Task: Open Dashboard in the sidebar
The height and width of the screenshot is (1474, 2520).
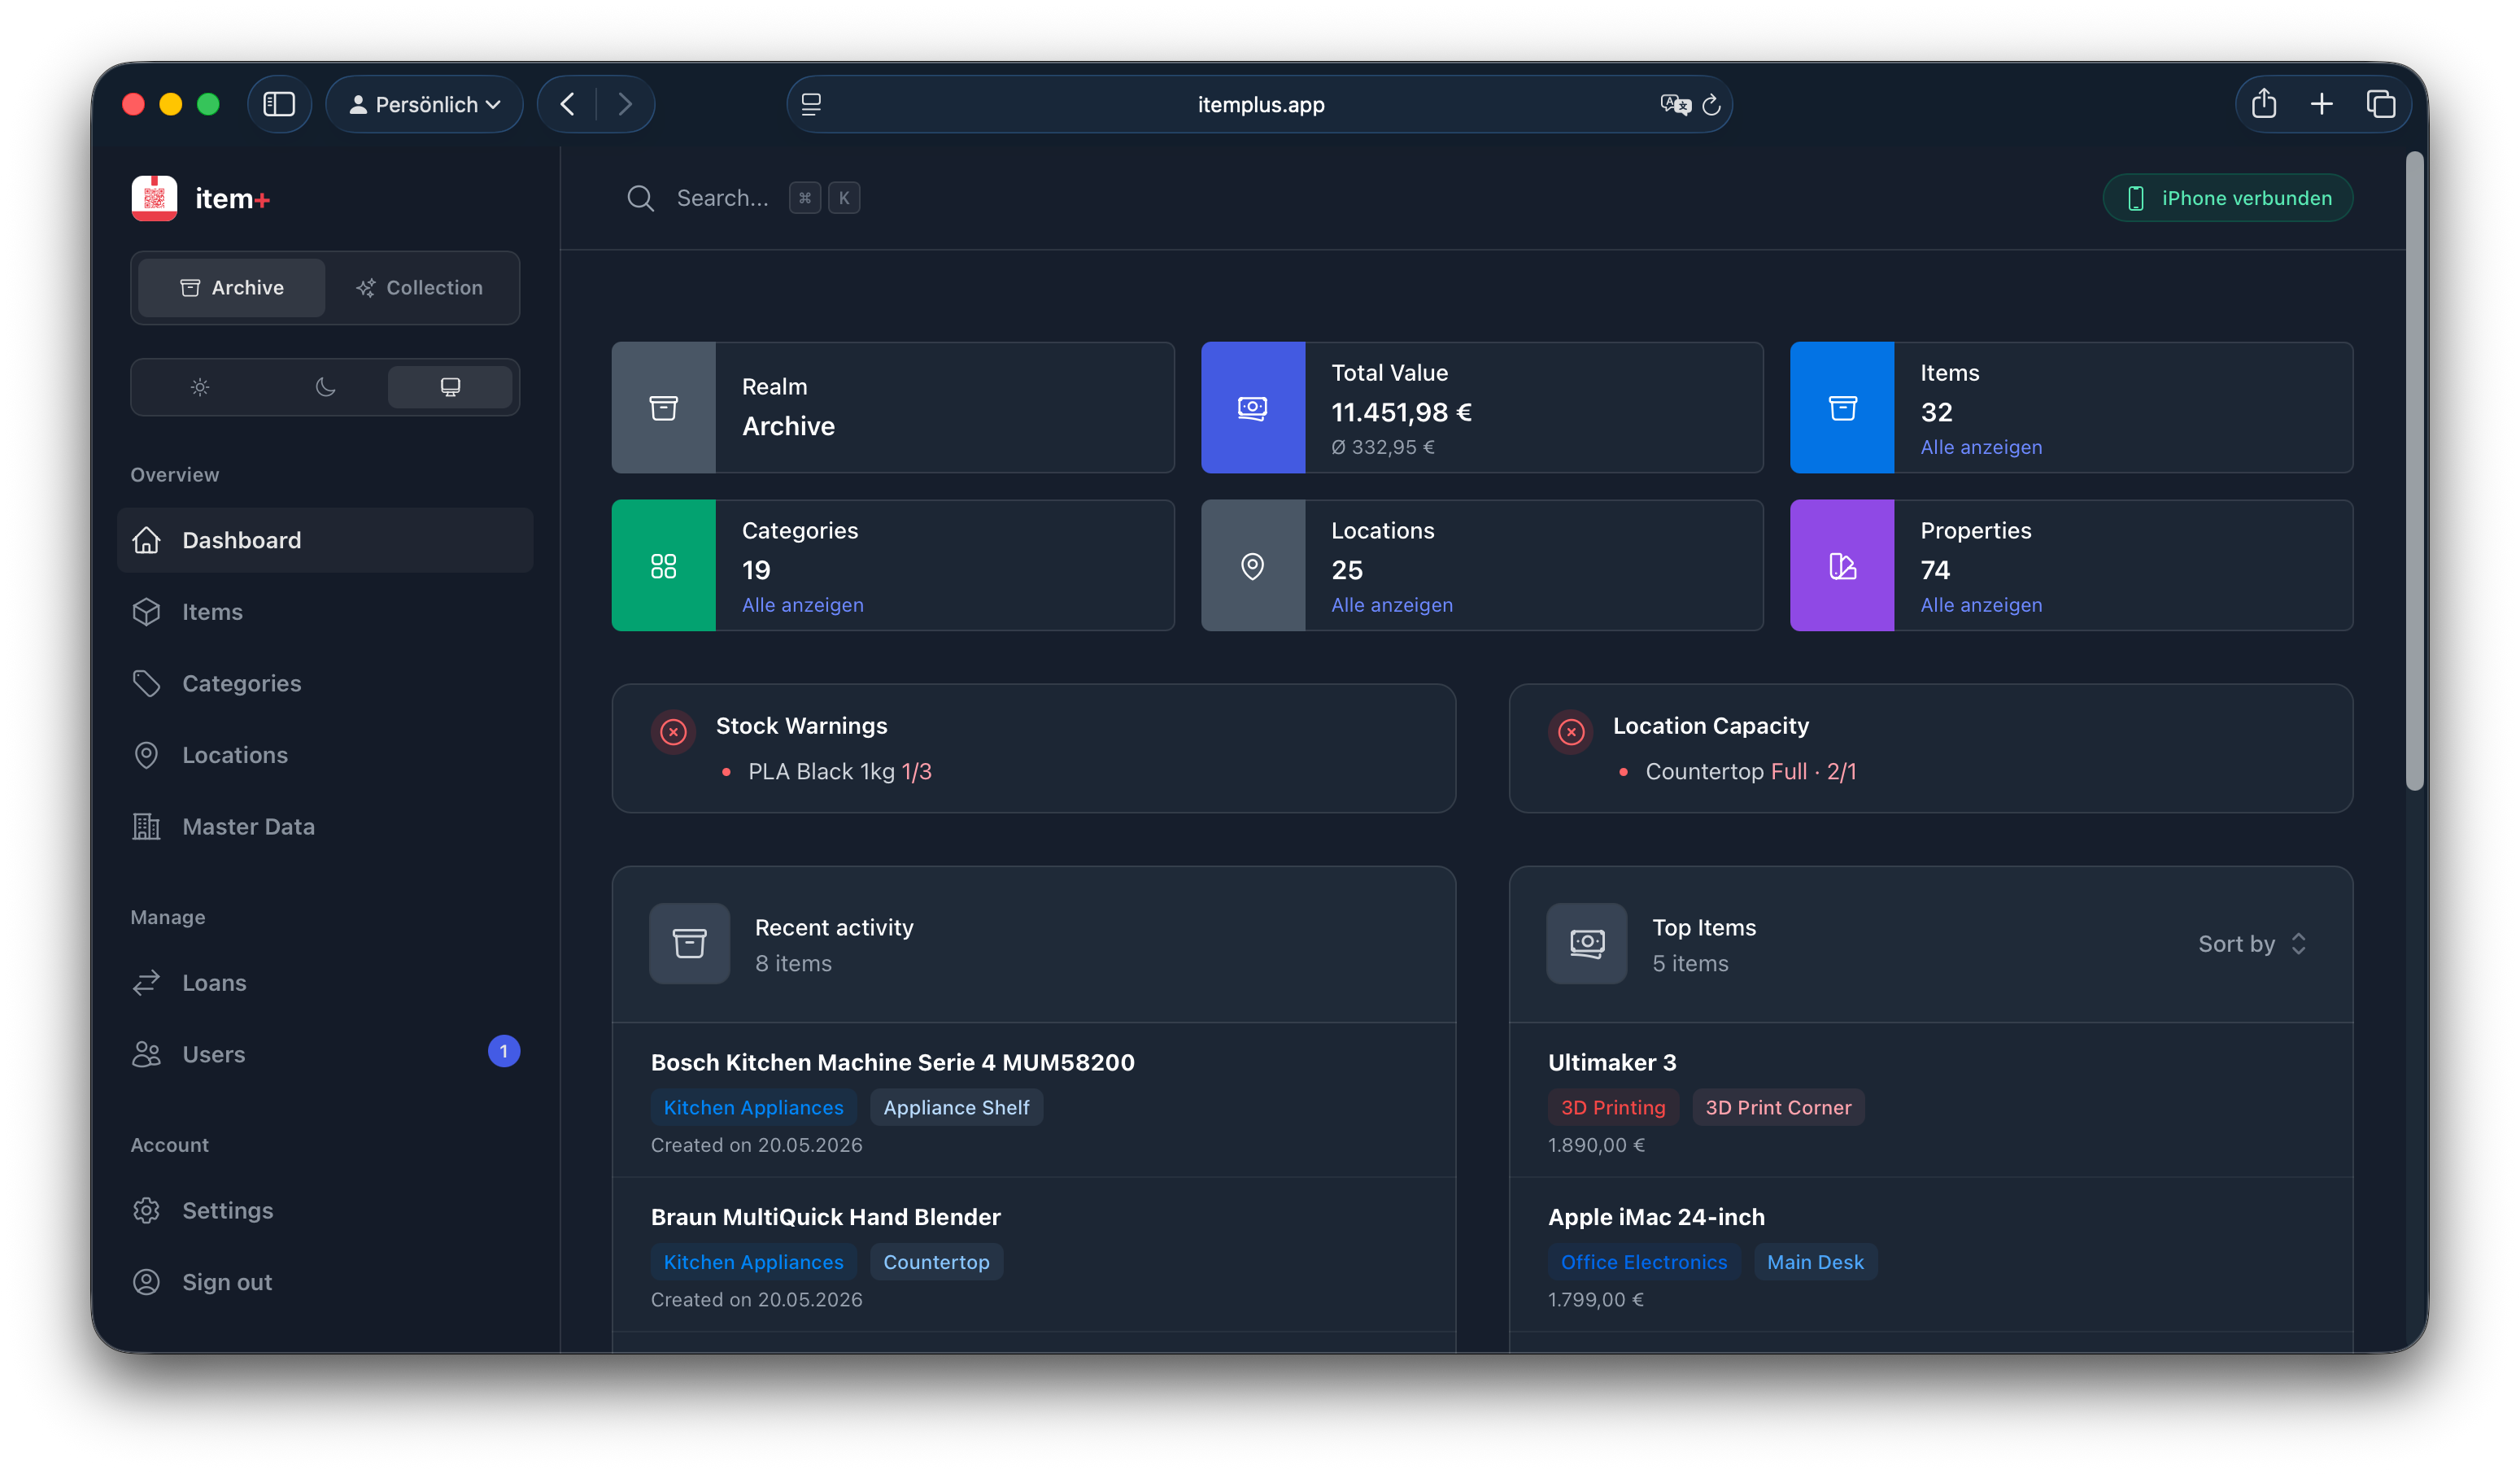Action: point(325,540)
